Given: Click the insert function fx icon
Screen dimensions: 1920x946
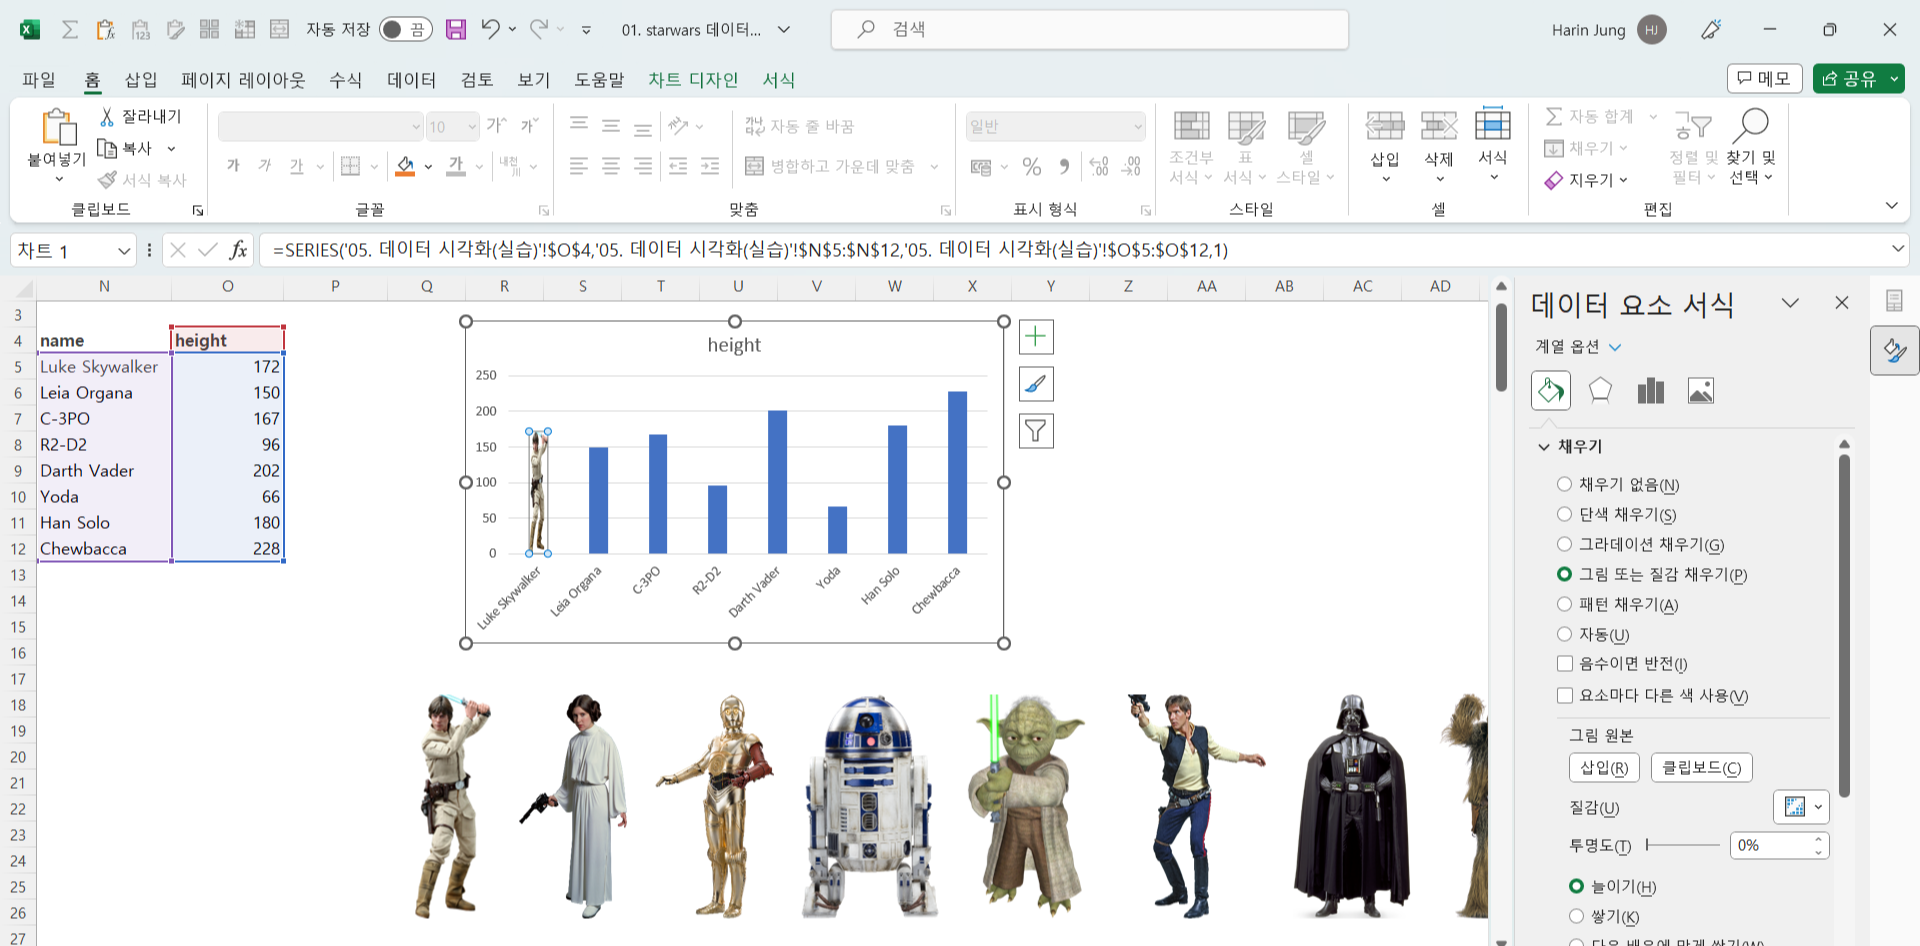Looking at the screenshot, I should point(238,250).
